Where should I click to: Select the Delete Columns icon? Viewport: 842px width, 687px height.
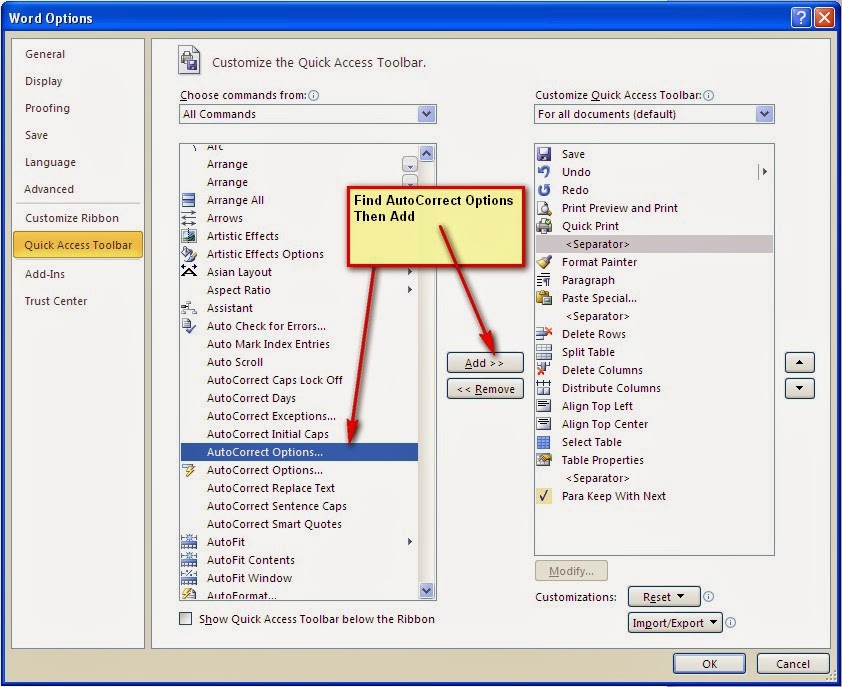(544, 370)
